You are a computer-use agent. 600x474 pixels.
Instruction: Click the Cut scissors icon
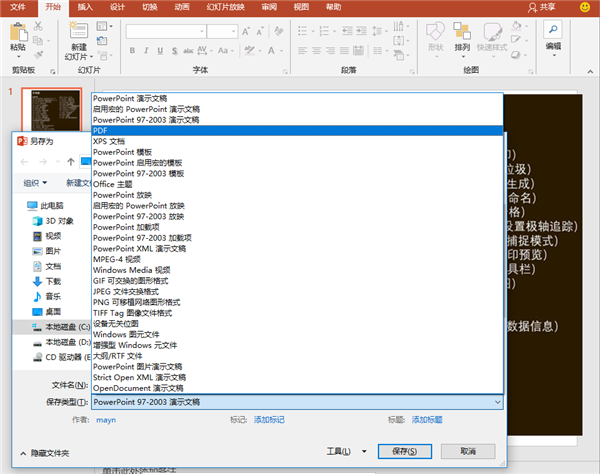tap(38, 26)
